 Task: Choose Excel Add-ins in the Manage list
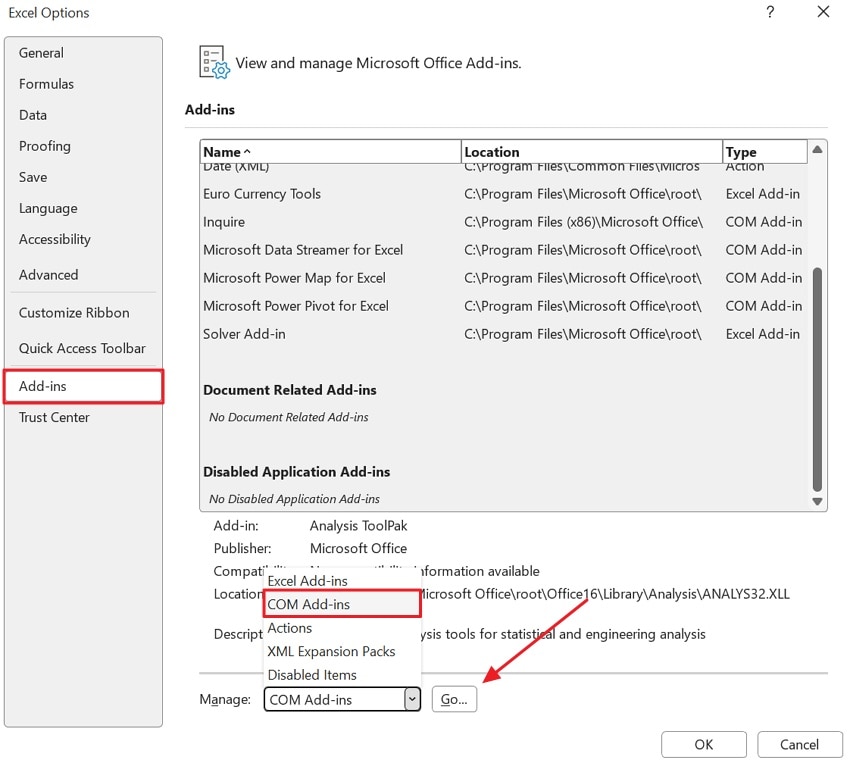(308, 580)
